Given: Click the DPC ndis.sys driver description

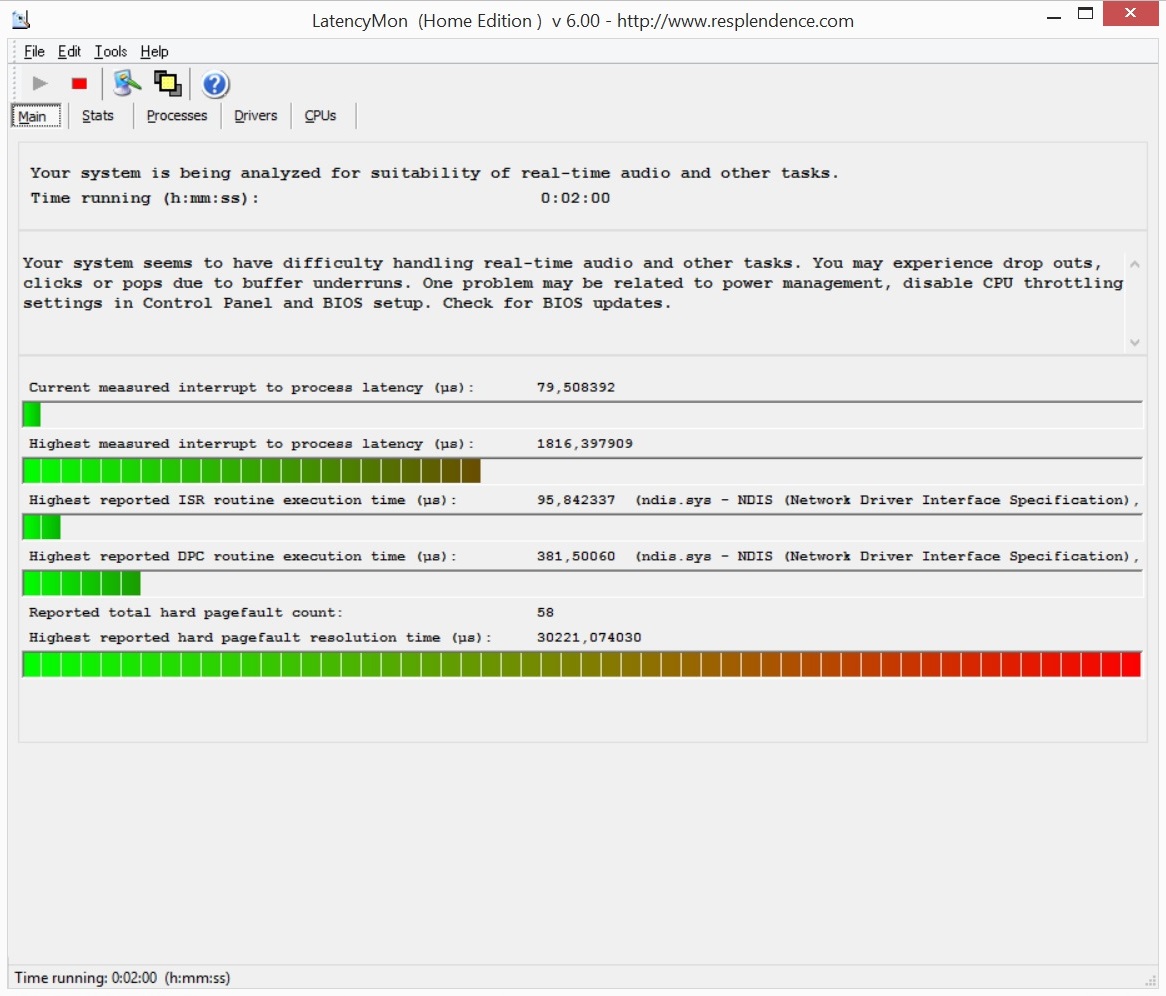Looking at the screenshot, I should [x=887, y=557].
